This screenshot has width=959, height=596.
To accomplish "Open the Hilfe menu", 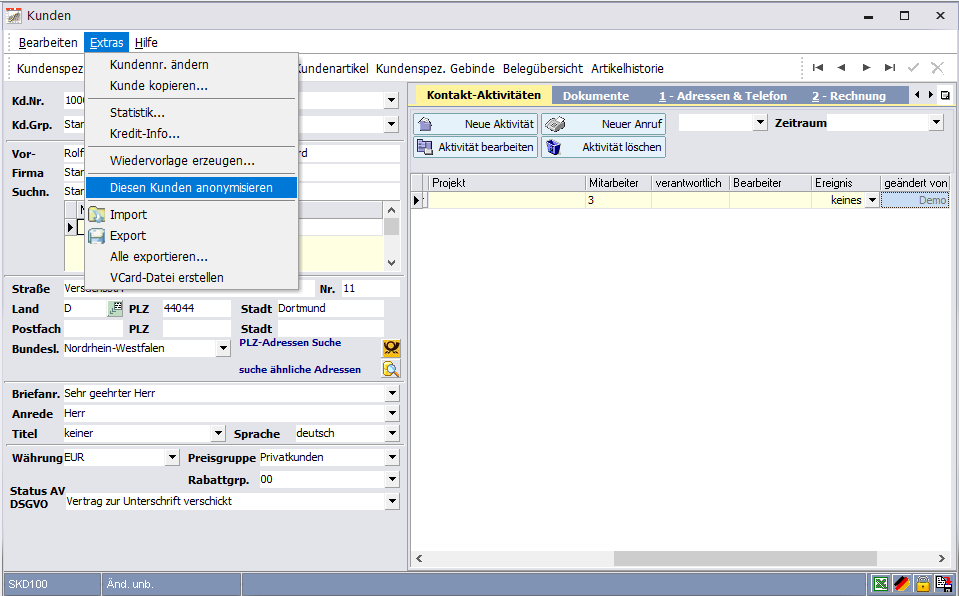I will pos(146,42).
